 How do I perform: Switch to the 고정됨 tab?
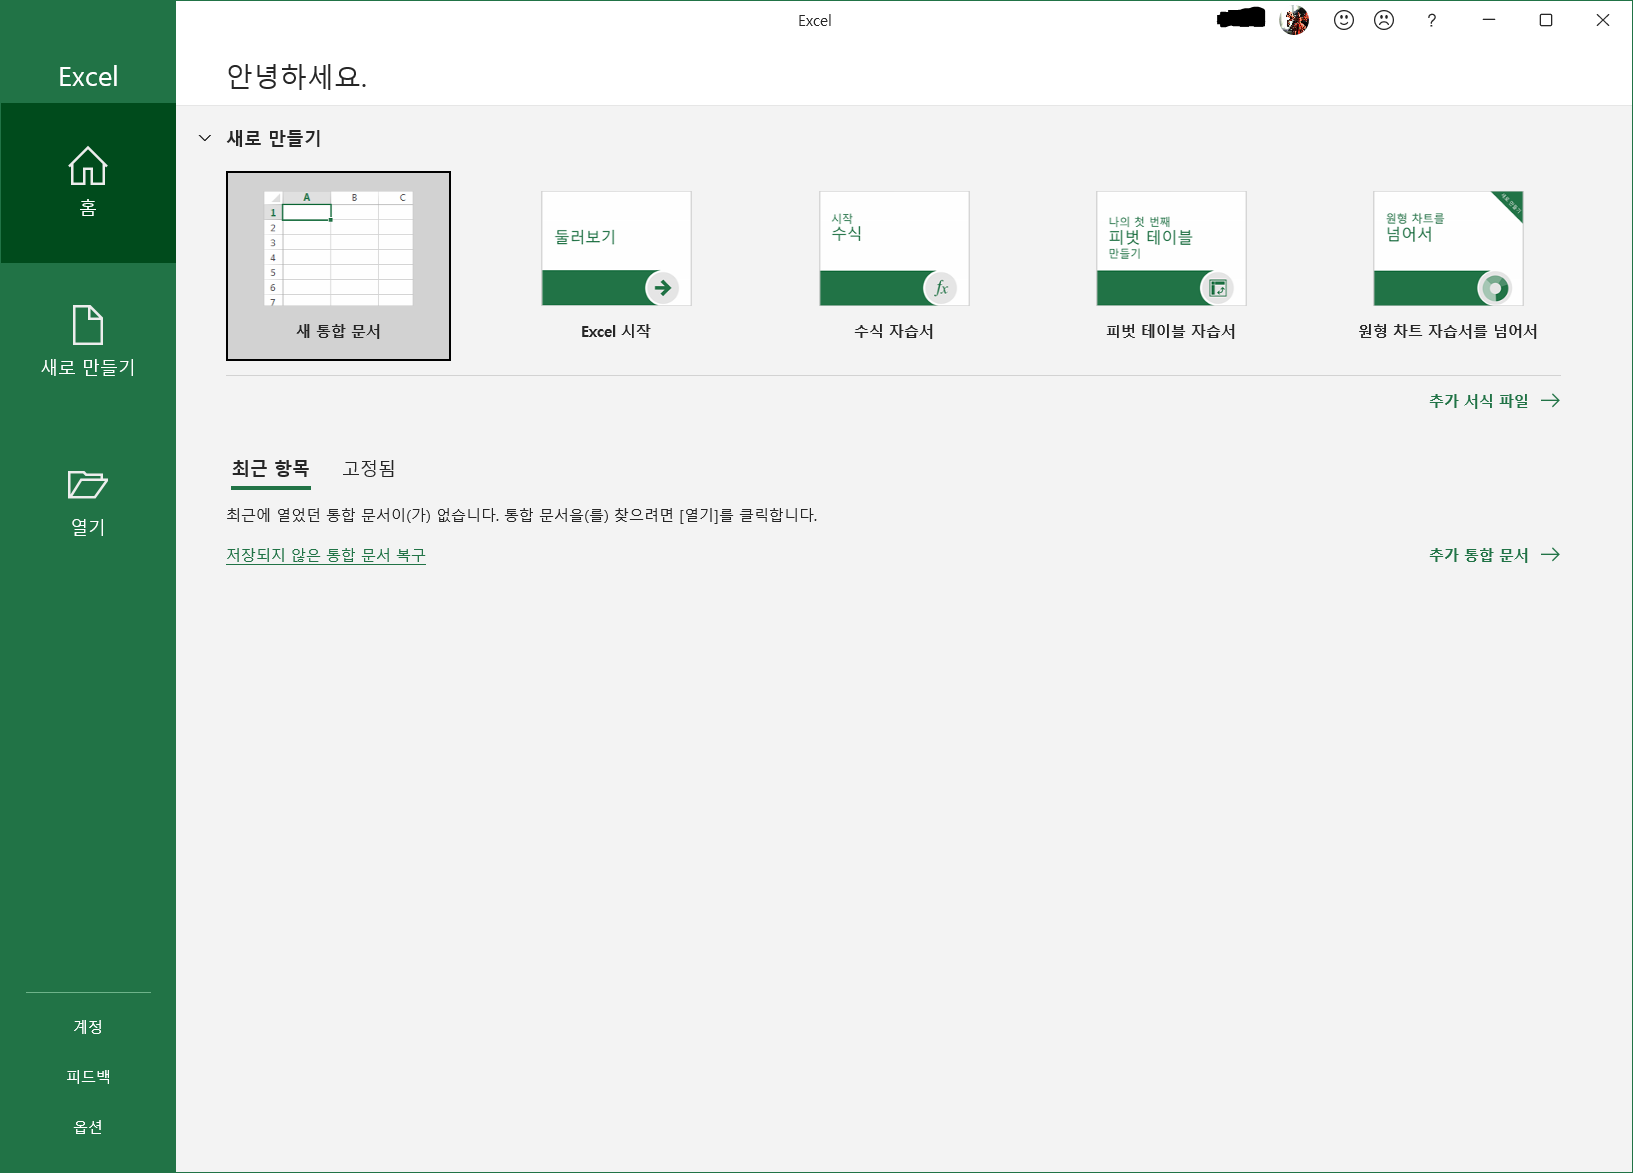pos(369,468)
